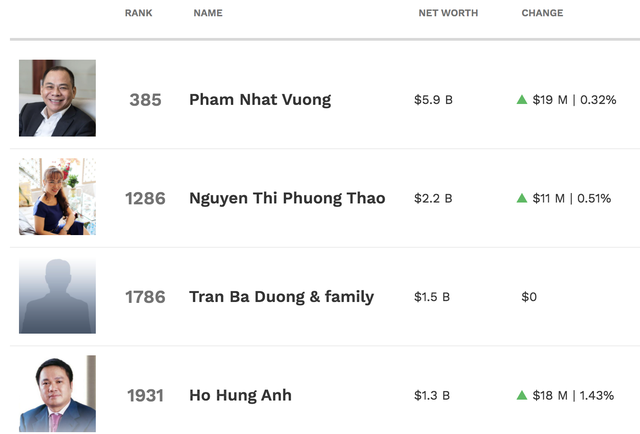Screen dimensions: 640x434
Task: Click the $18 M | 1.43% change value
Action: coord(573,395)
